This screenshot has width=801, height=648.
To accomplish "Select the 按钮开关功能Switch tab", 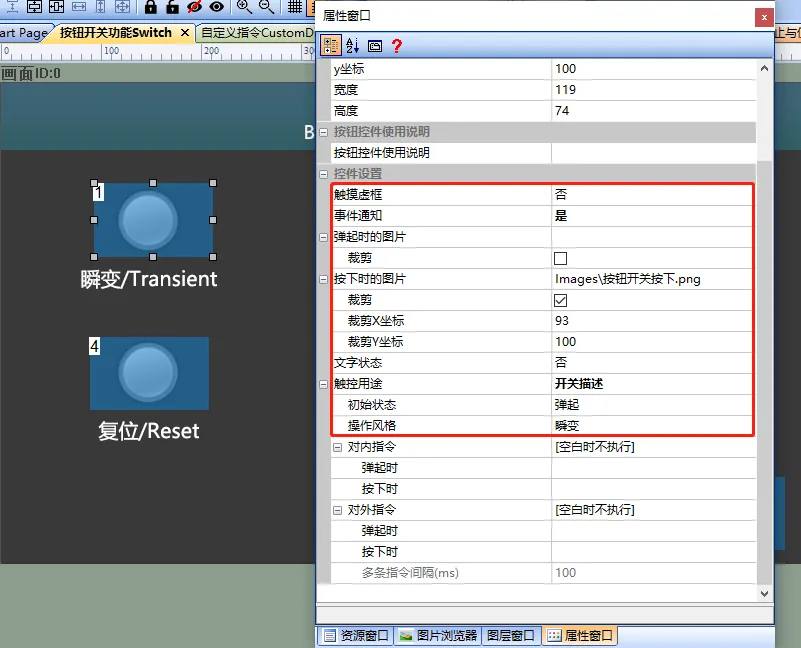I will [115, 33].
